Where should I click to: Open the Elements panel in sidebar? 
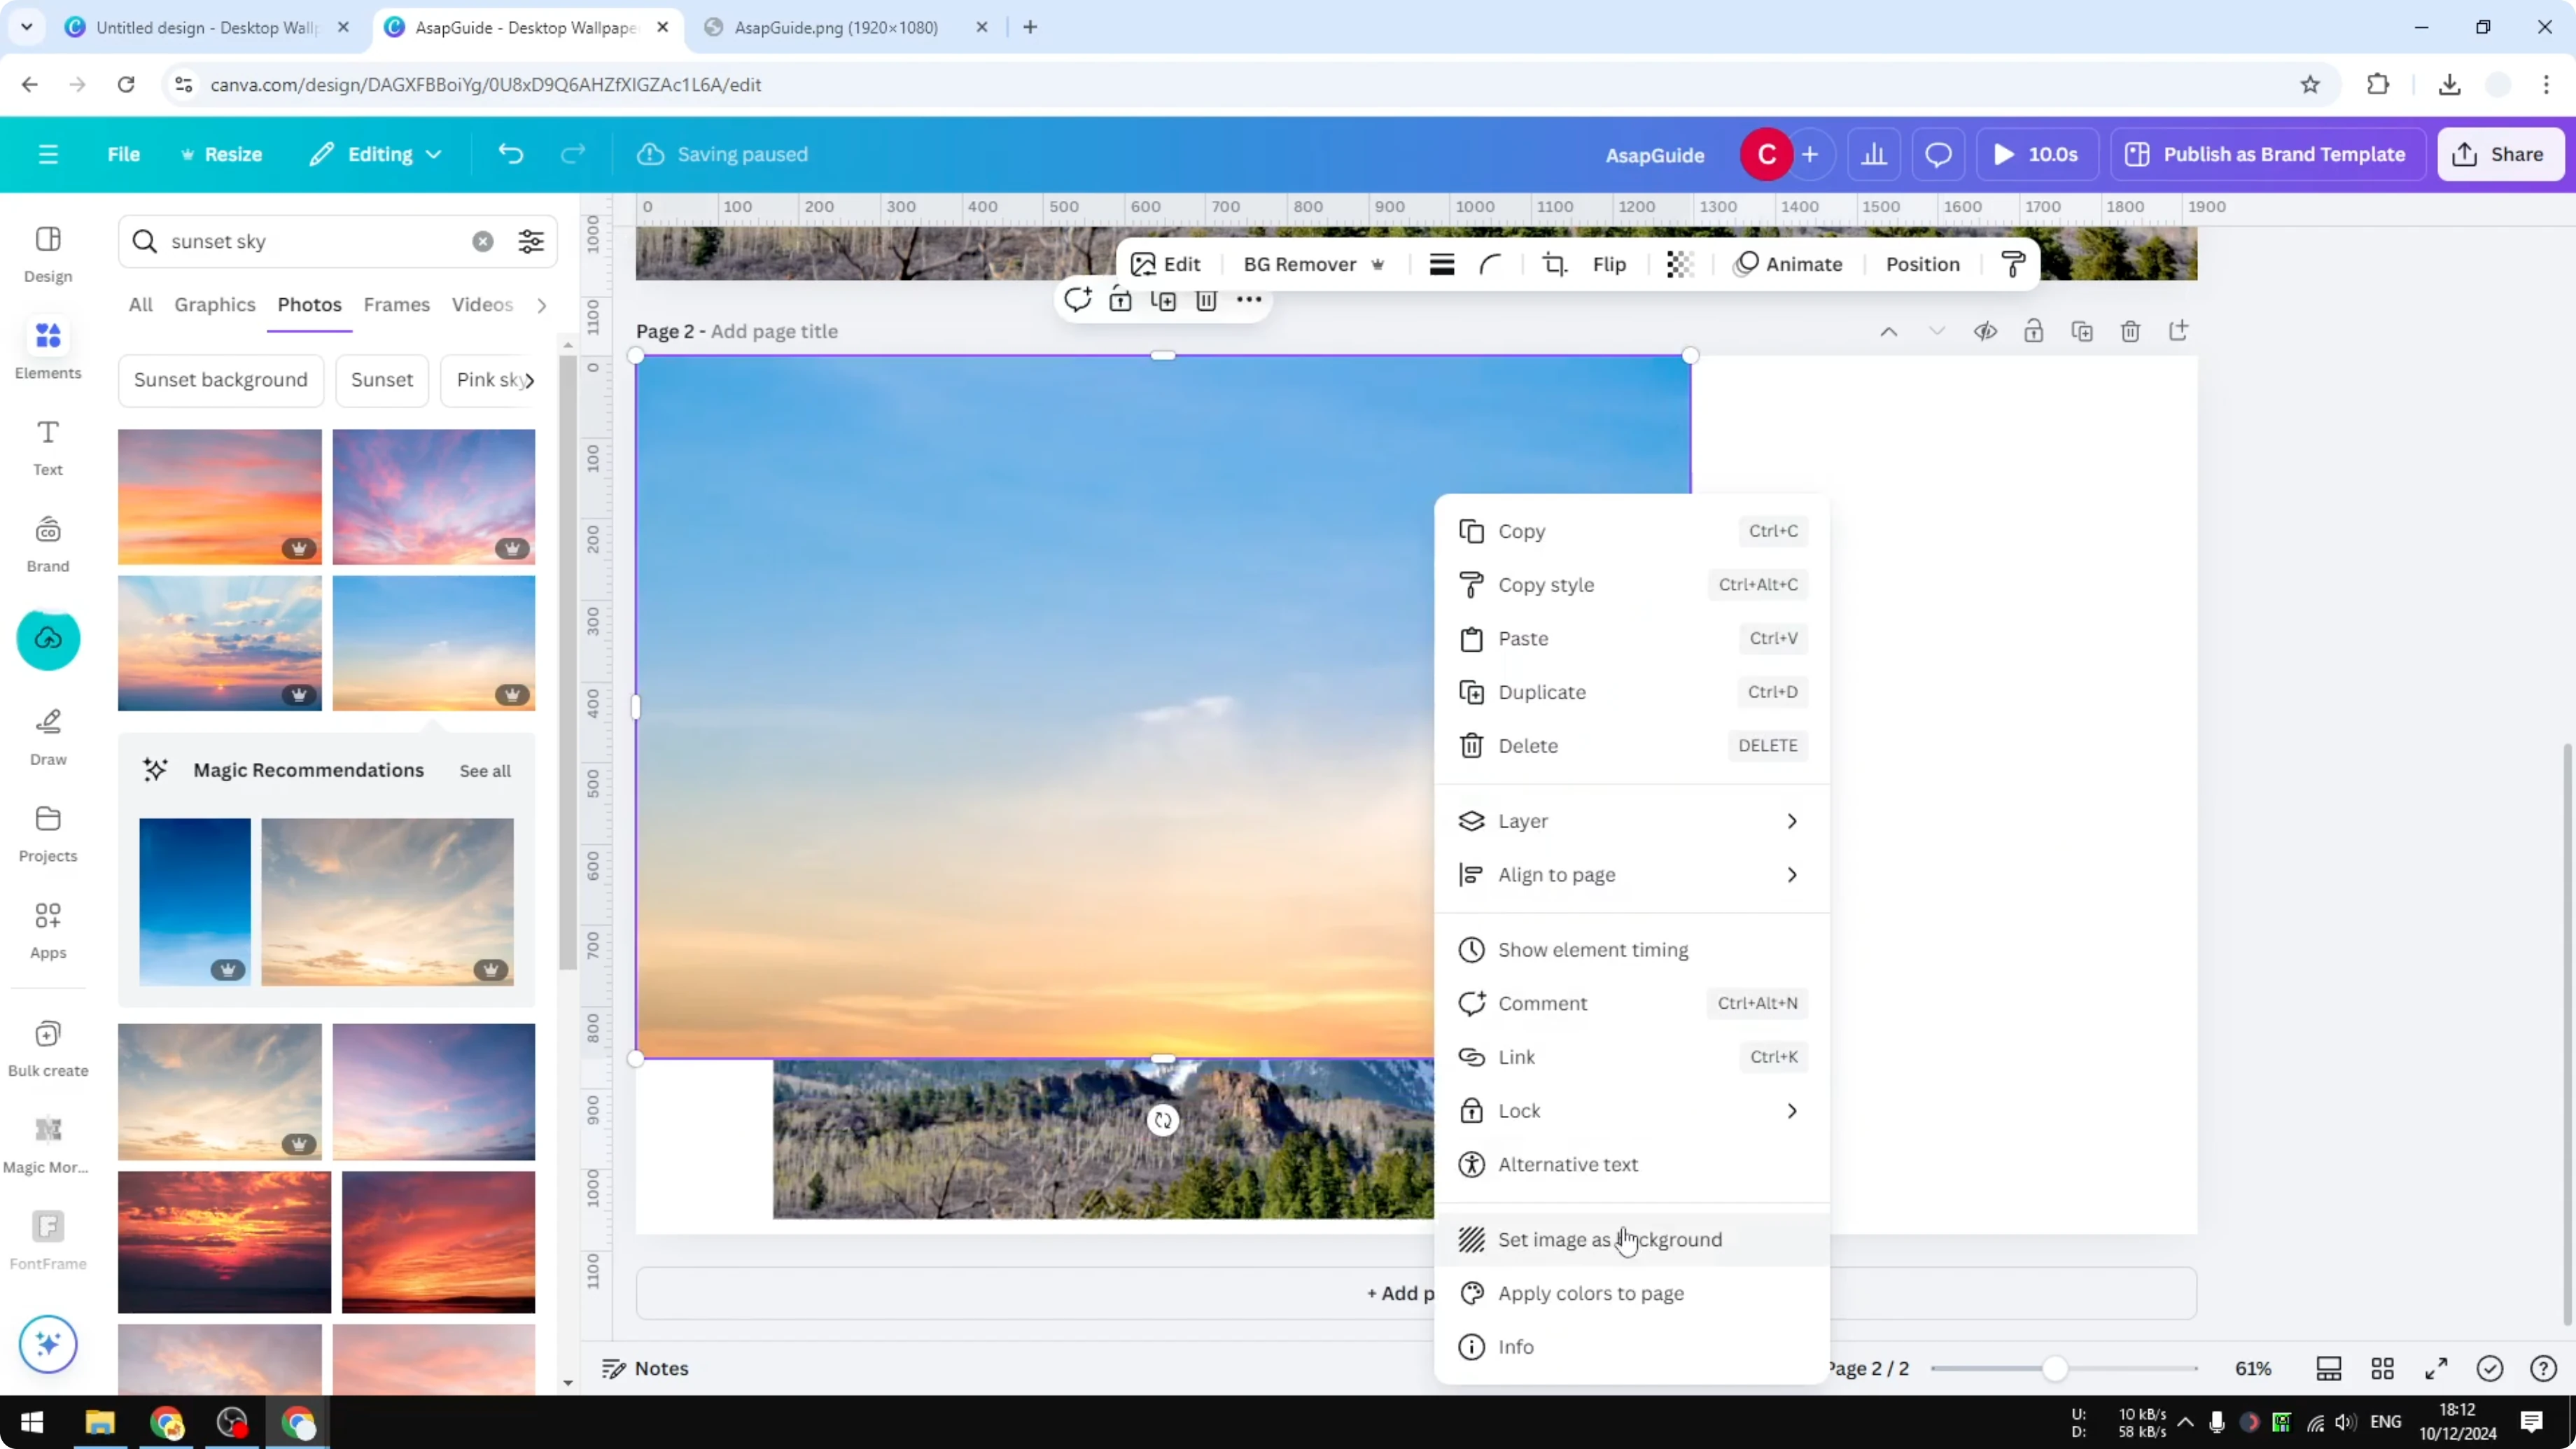pyautogui.click(x=47, y=349)
